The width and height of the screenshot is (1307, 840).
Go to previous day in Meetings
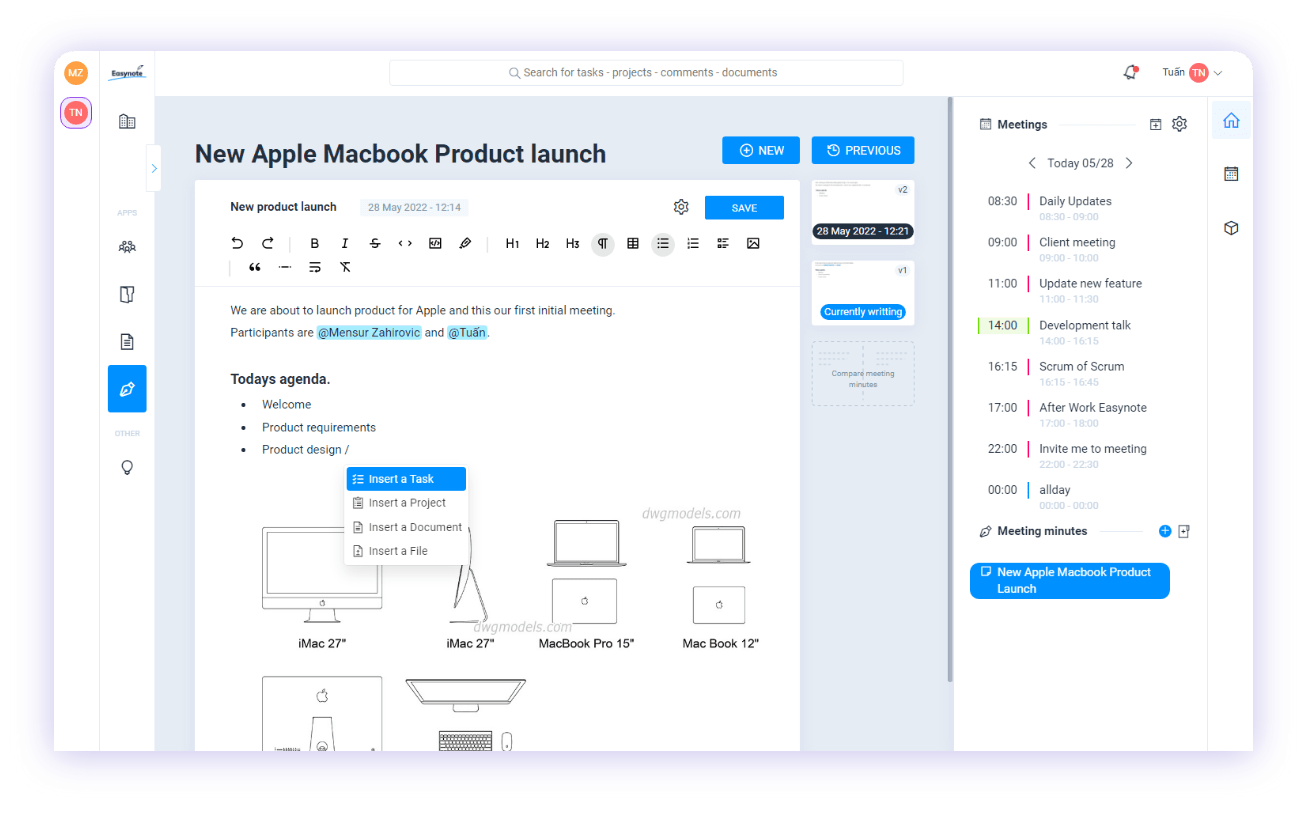tap(1033, 163)
